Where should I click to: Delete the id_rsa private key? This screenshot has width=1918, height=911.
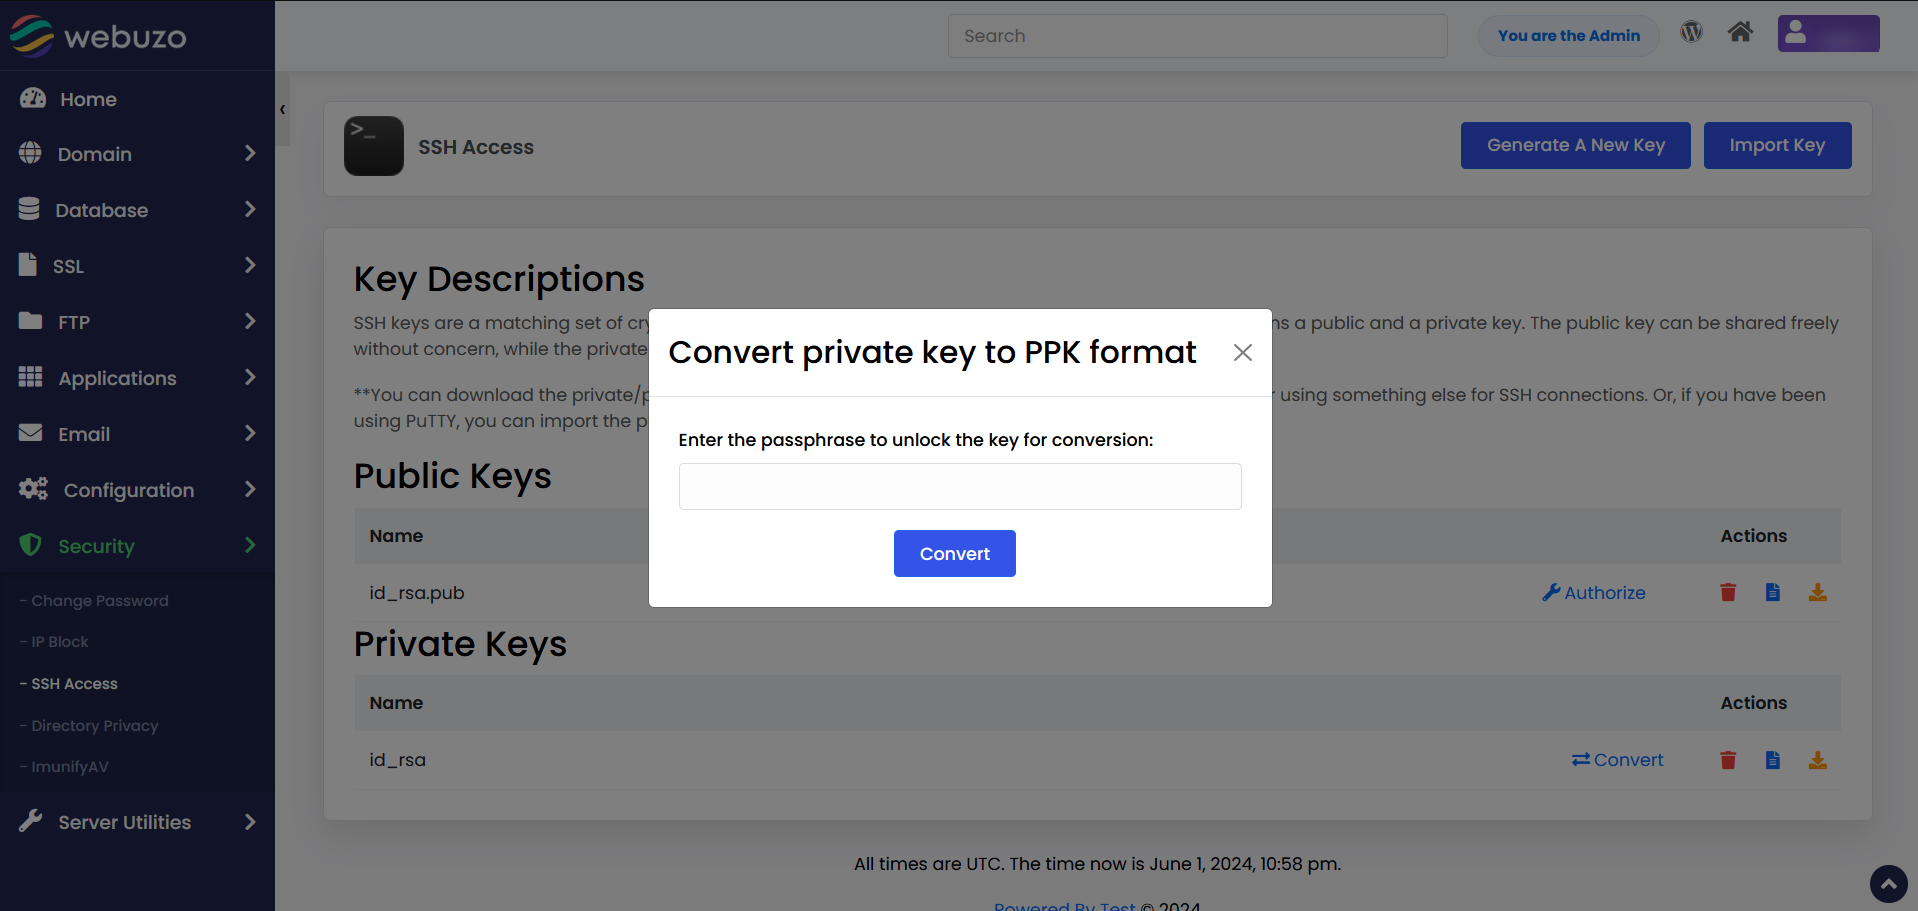pyautogui.click(x=1728, y=760)
